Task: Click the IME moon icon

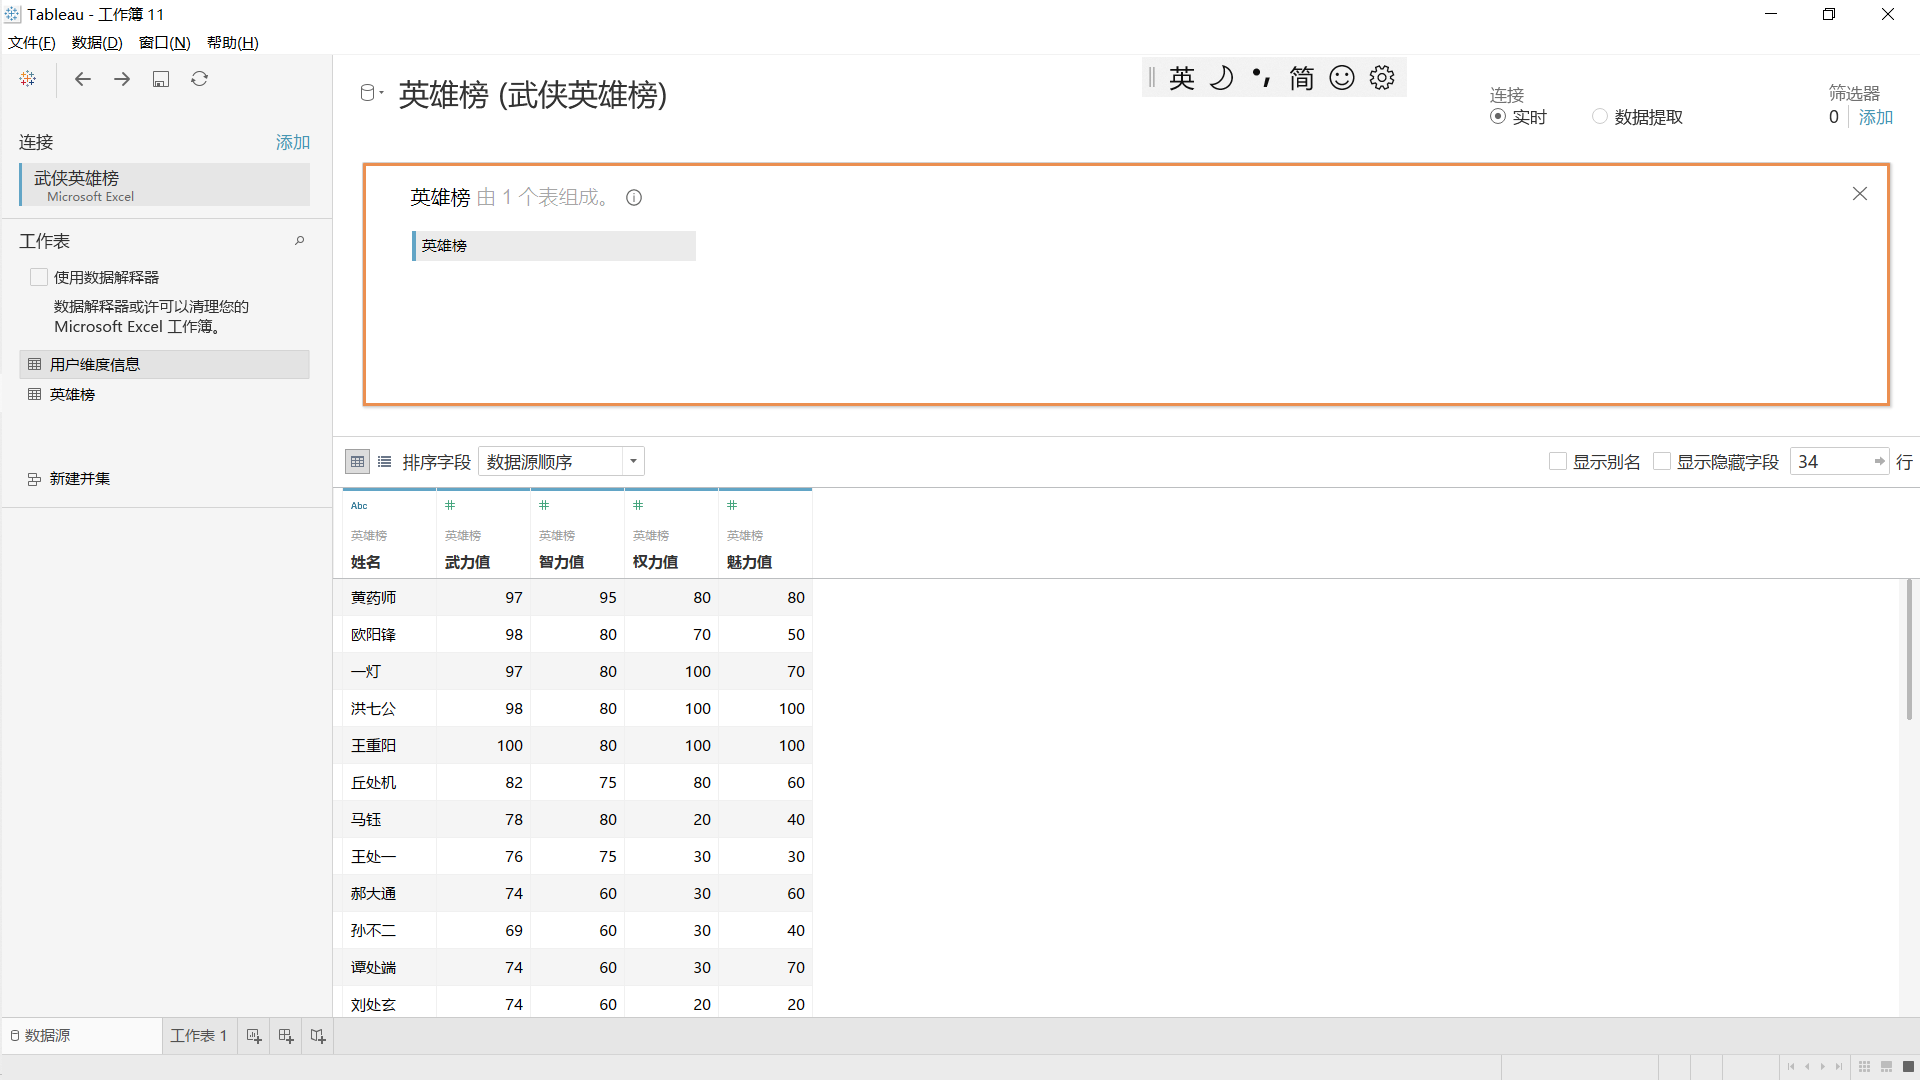Action: pyautogui.click(x=1222, y=78)
